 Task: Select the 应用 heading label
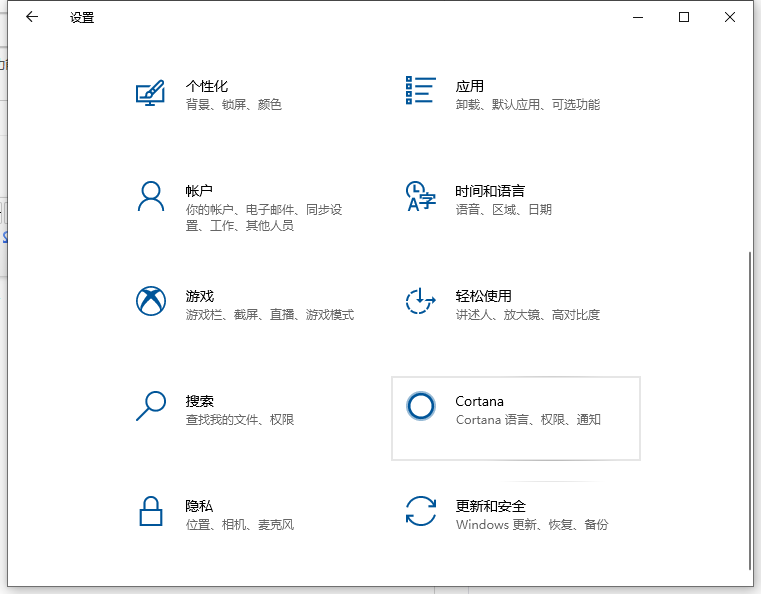point(469,87)
